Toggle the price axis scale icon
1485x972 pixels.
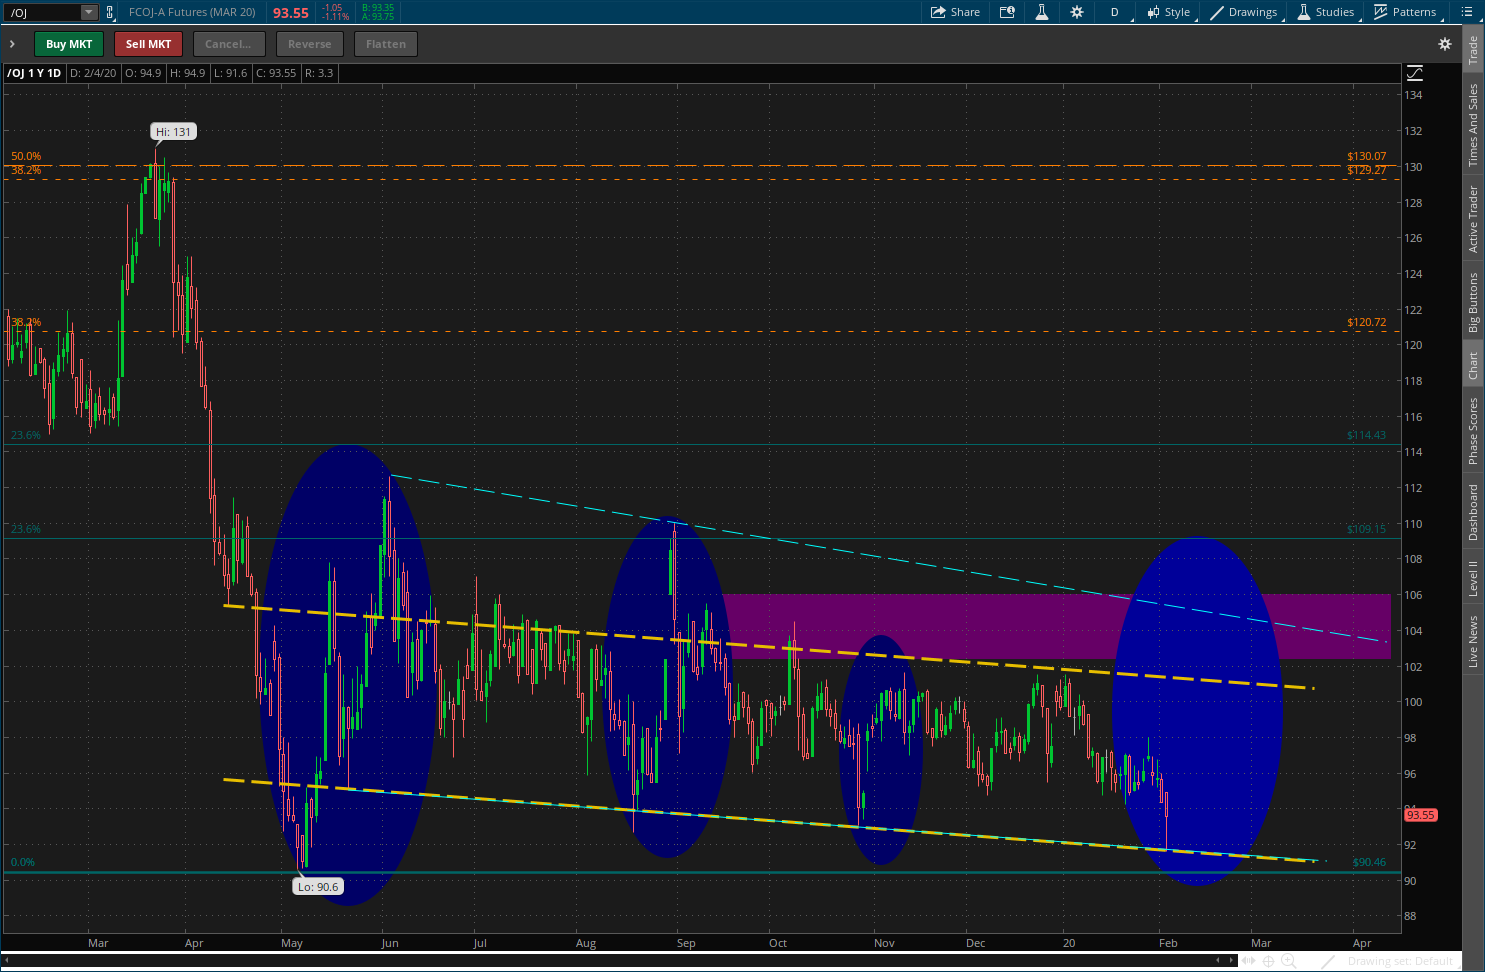tap(1414, 73)
